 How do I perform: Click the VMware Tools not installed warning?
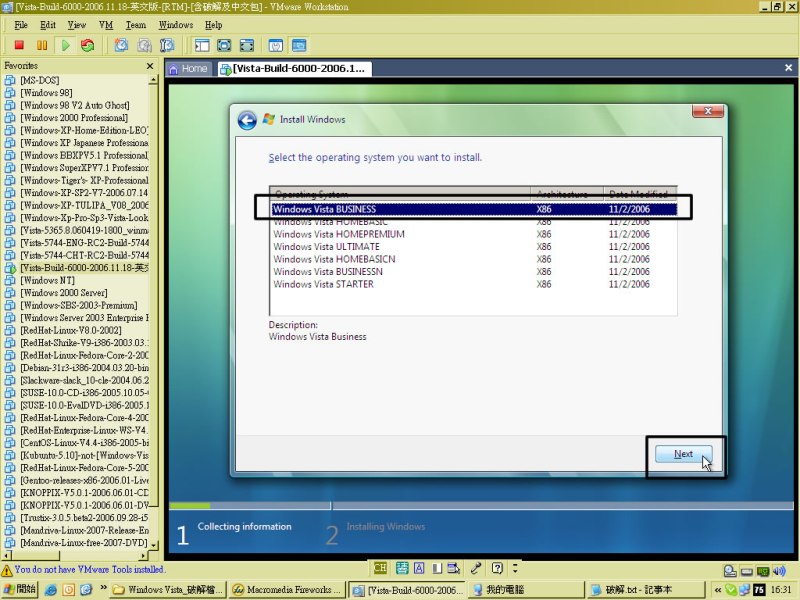pyautogui.click(x=83, y=569)
